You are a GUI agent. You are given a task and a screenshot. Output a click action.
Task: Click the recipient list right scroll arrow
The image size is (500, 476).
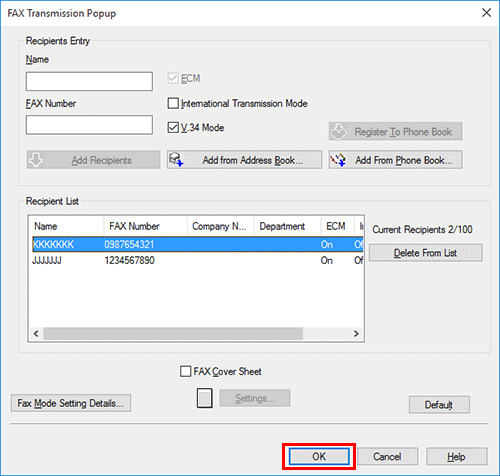(x=356, y=334)
